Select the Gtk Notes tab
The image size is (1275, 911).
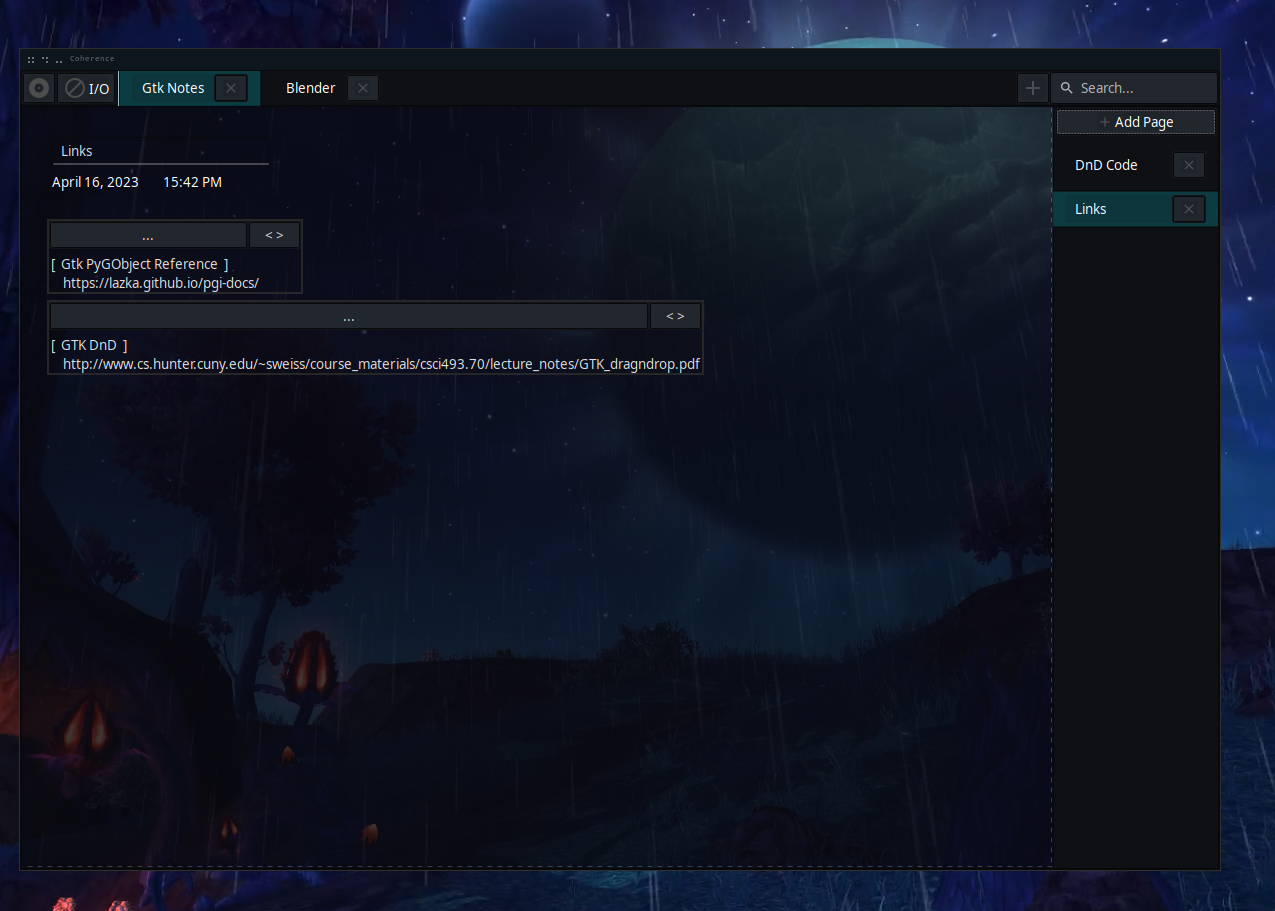point(172,88)
